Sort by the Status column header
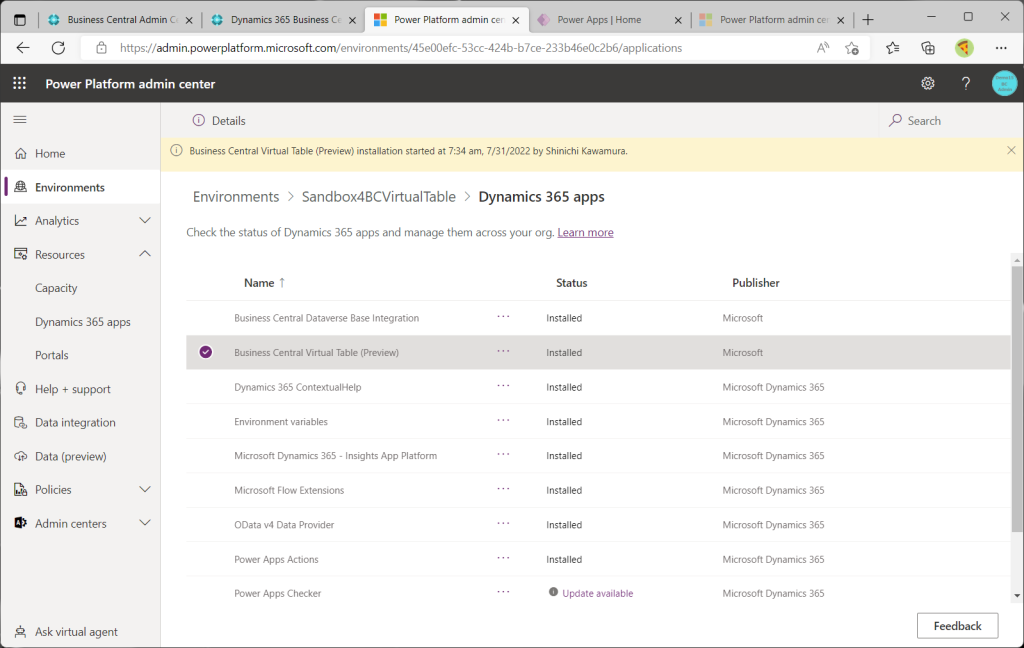1024x648 pixels. (x=571, y=283)
